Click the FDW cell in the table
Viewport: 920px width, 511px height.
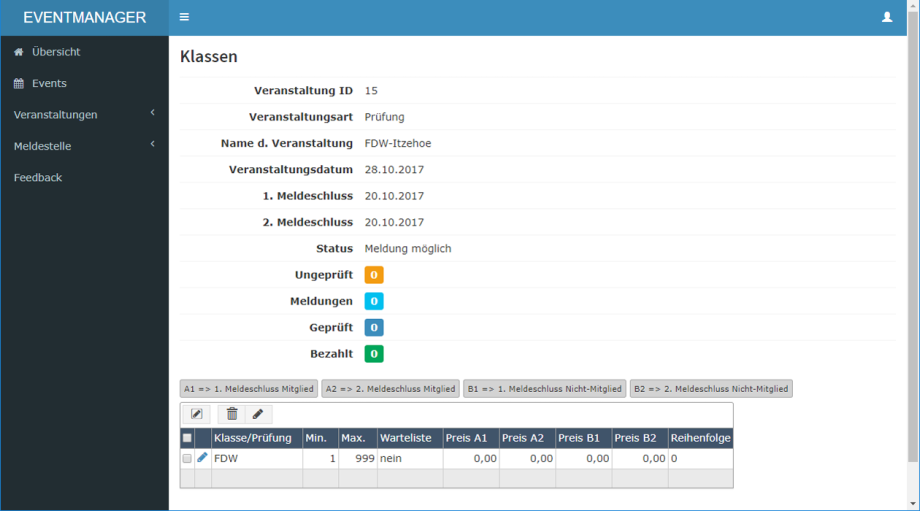(257, 458)
